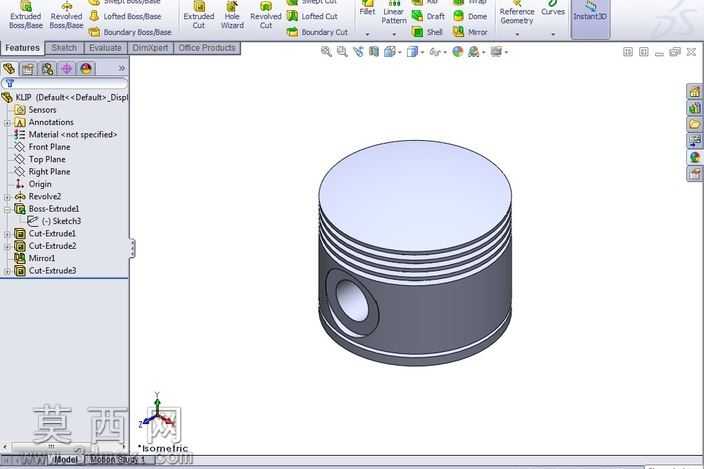Select Material not specified item
This screenshot has width=704, height=469.
pos(66,135)
